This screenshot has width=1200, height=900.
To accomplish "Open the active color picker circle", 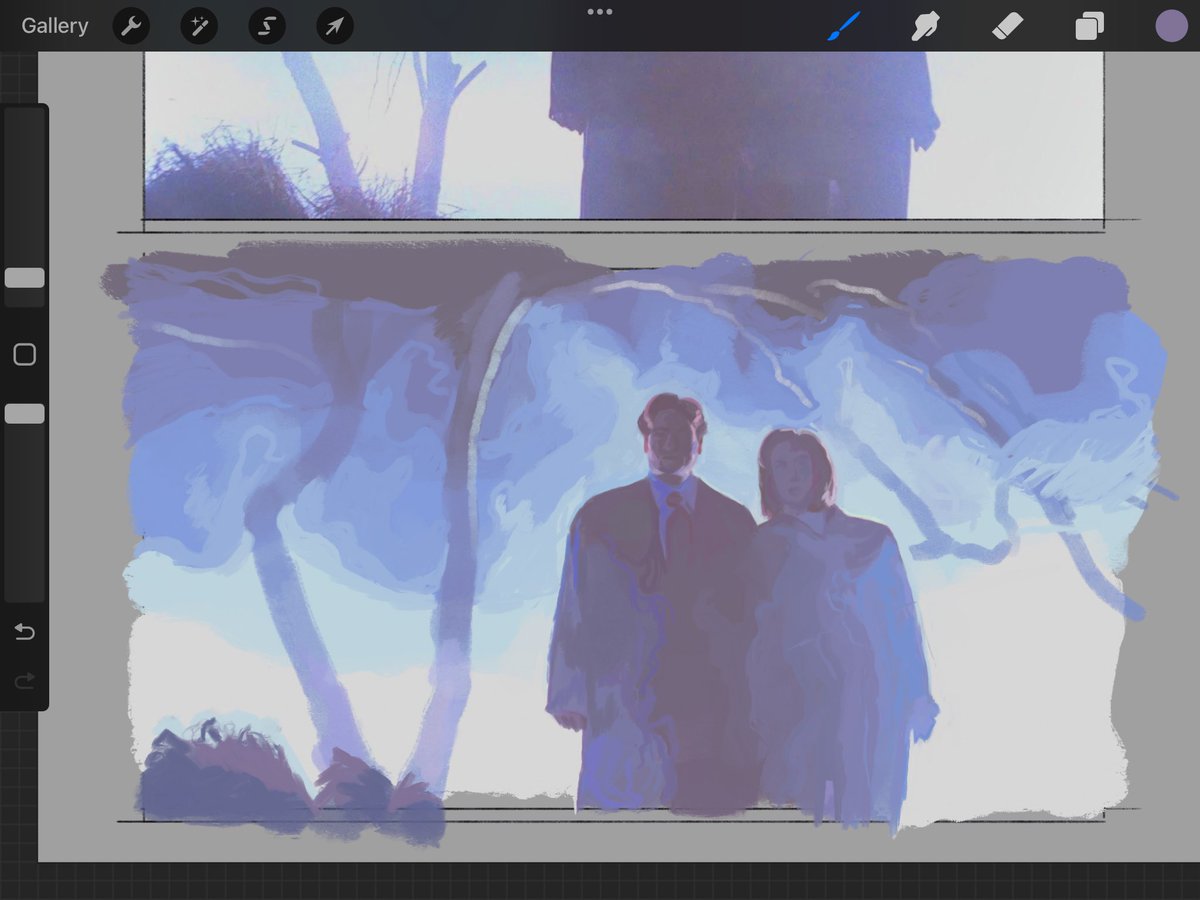I will point(1171,26).
